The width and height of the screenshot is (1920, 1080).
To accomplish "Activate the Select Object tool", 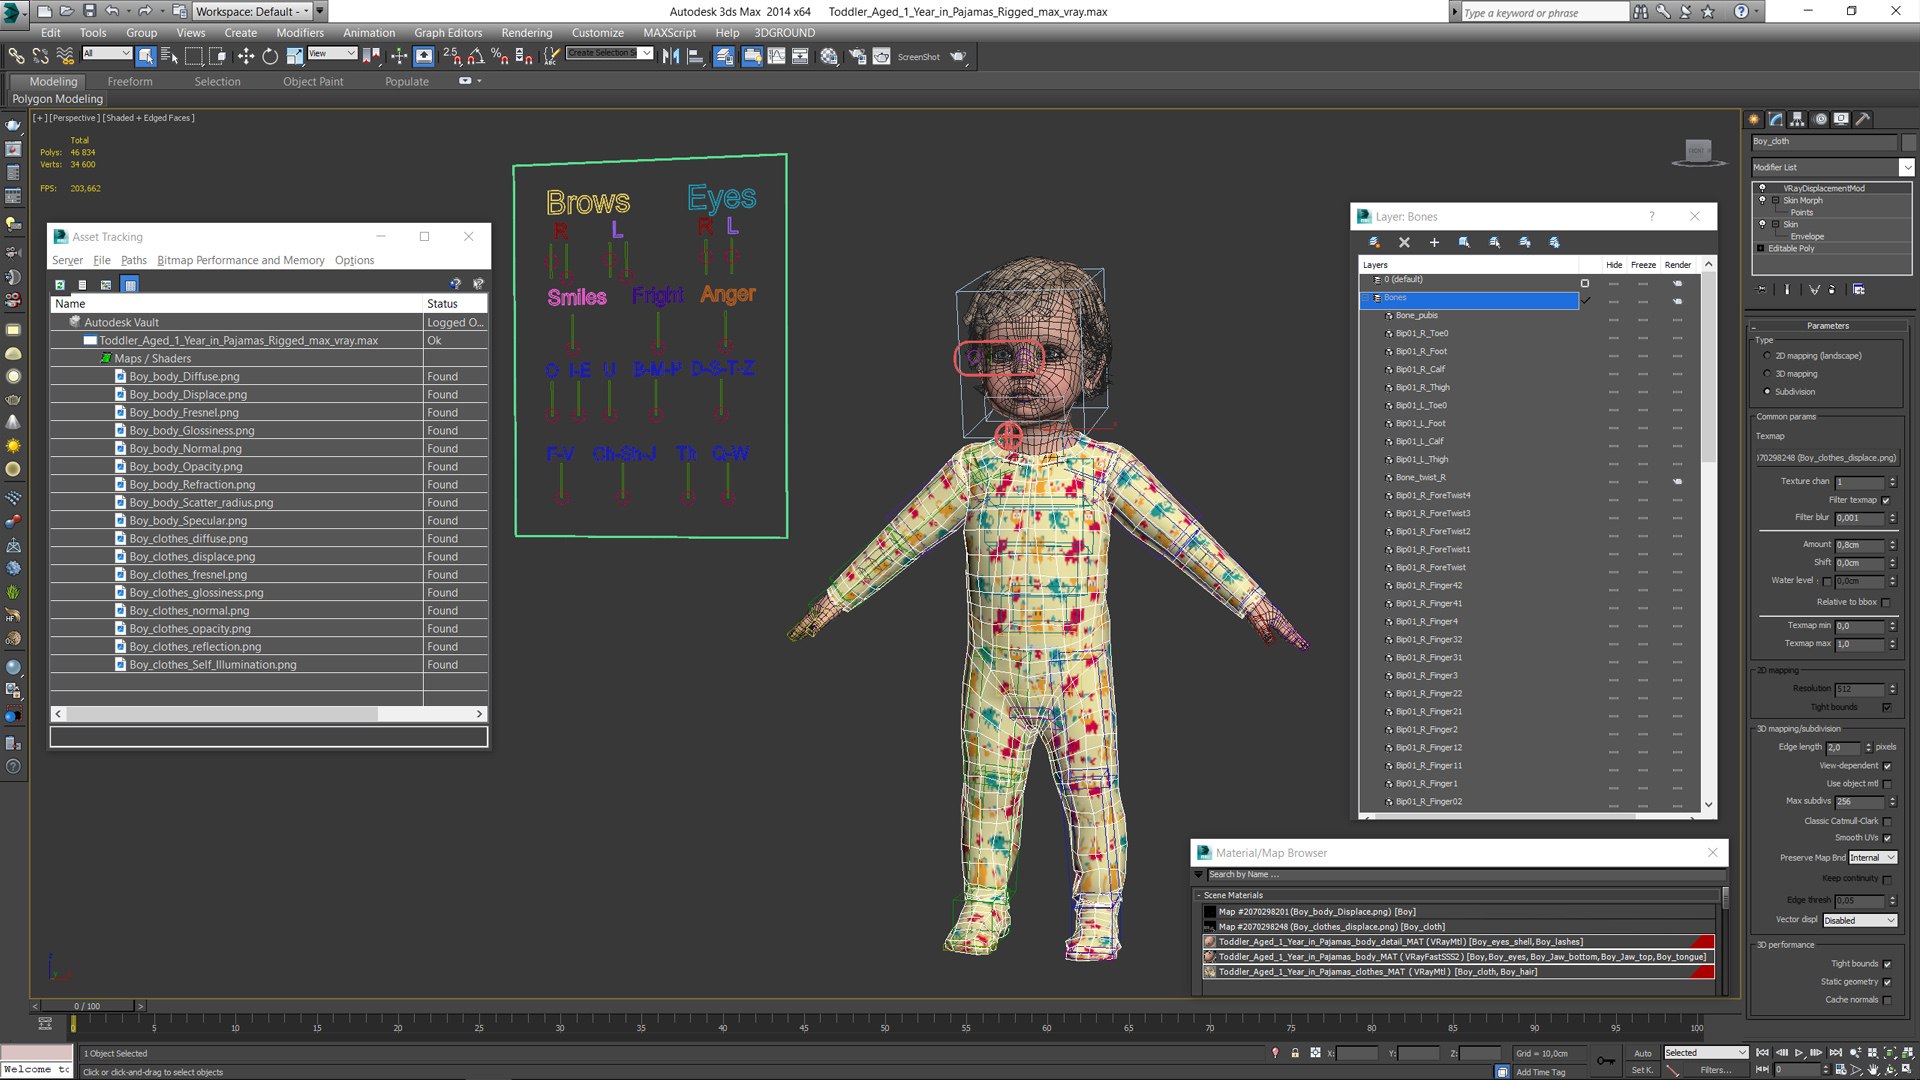I will 146,56.
